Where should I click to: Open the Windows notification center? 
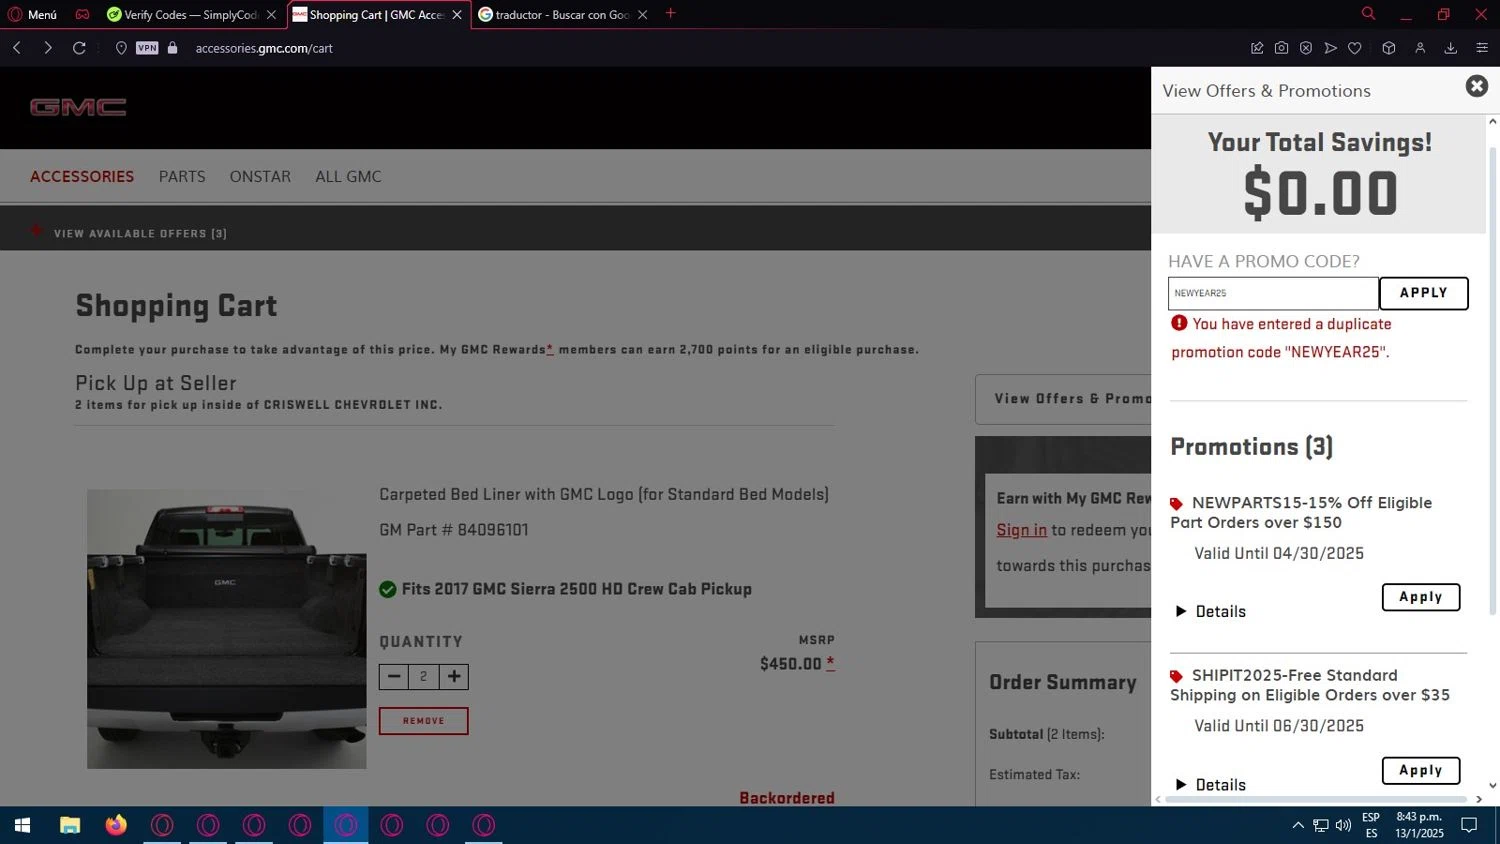click(x=1469, y=825)
